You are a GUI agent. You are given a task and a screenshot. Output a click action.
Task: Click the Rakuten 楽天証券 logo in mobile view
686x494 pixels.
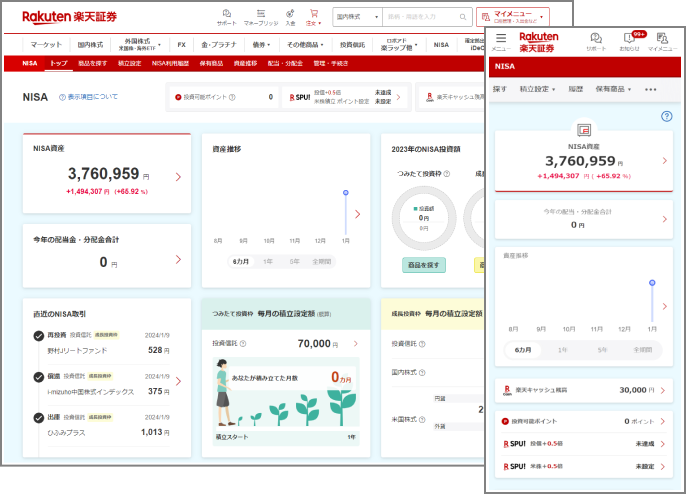(538, 42)
